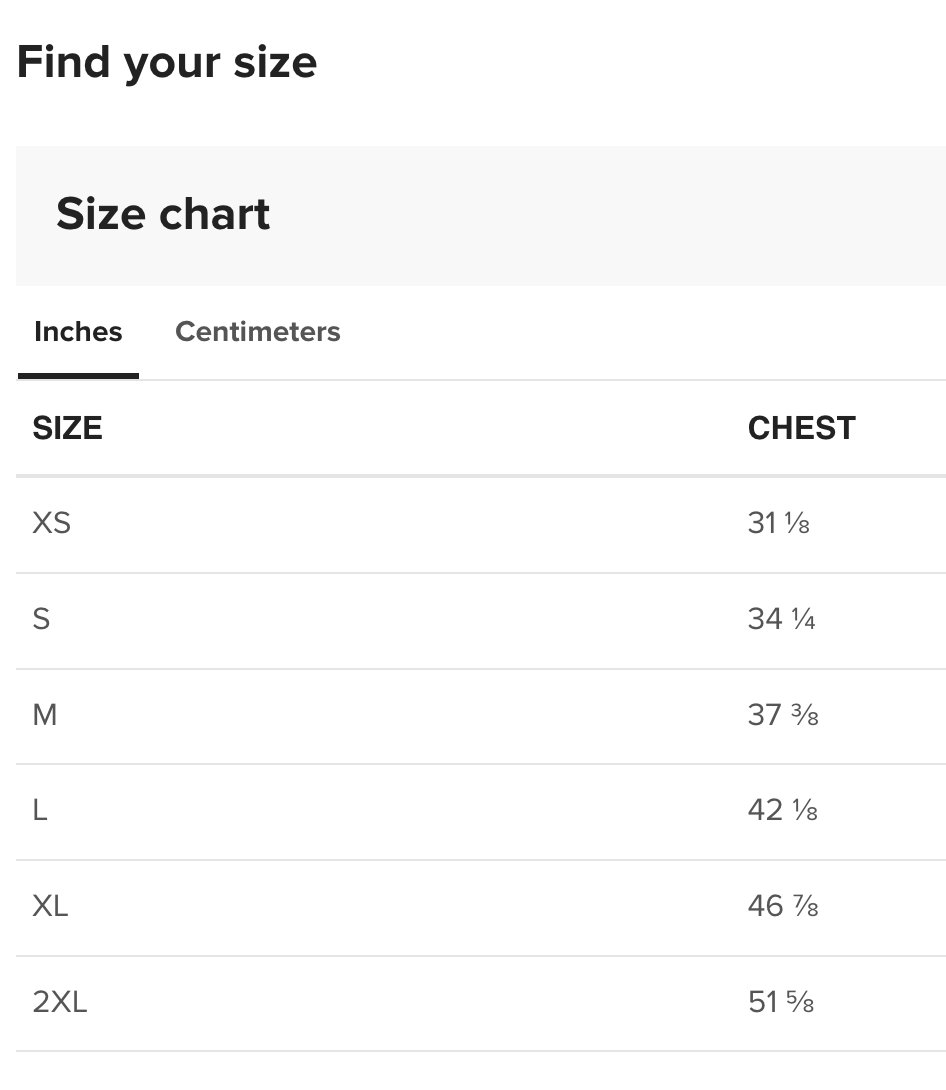Select the S size label
The image size is (946, 1090).
pos(41,619)
